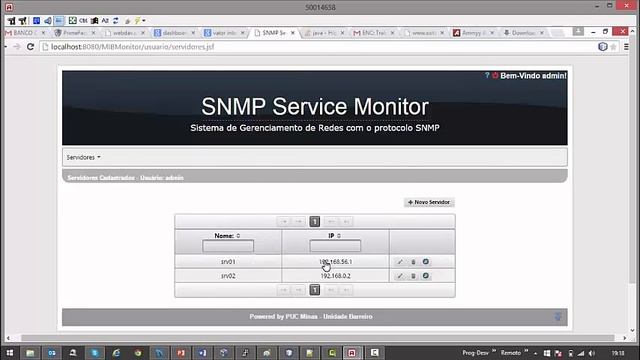Expand Prog-Desv taskbar toolbar chevron
640x360 pixels.
coord(494,351)
